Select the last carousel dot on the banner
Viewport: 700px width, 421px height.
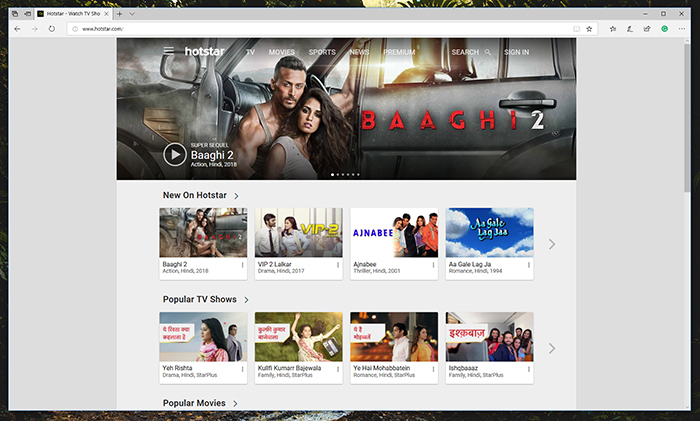[358, 175]
